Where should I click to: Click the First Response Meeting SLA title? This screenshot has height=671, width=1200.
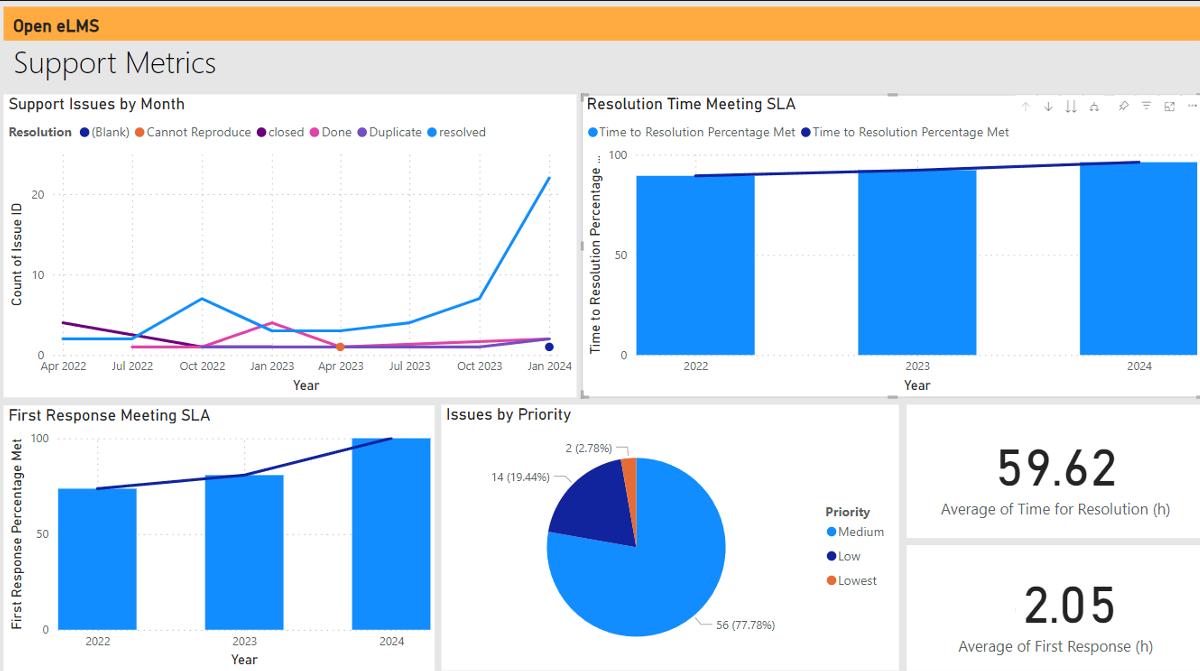109,415
